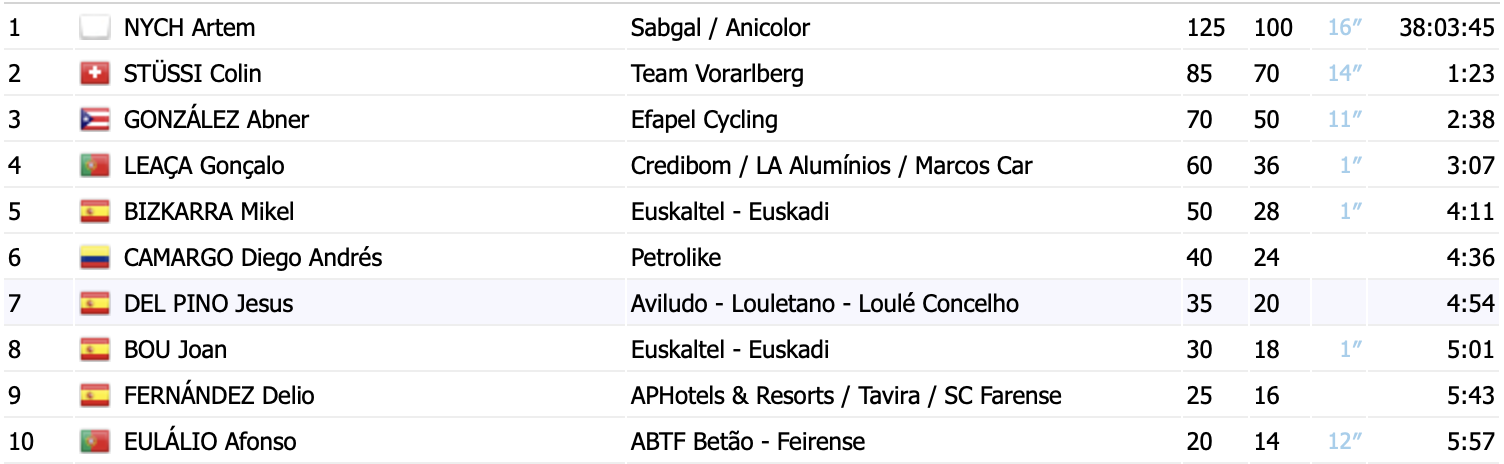Click the Portugal flag beside LEAÇA Gonçalo

(x=94, y=166)
